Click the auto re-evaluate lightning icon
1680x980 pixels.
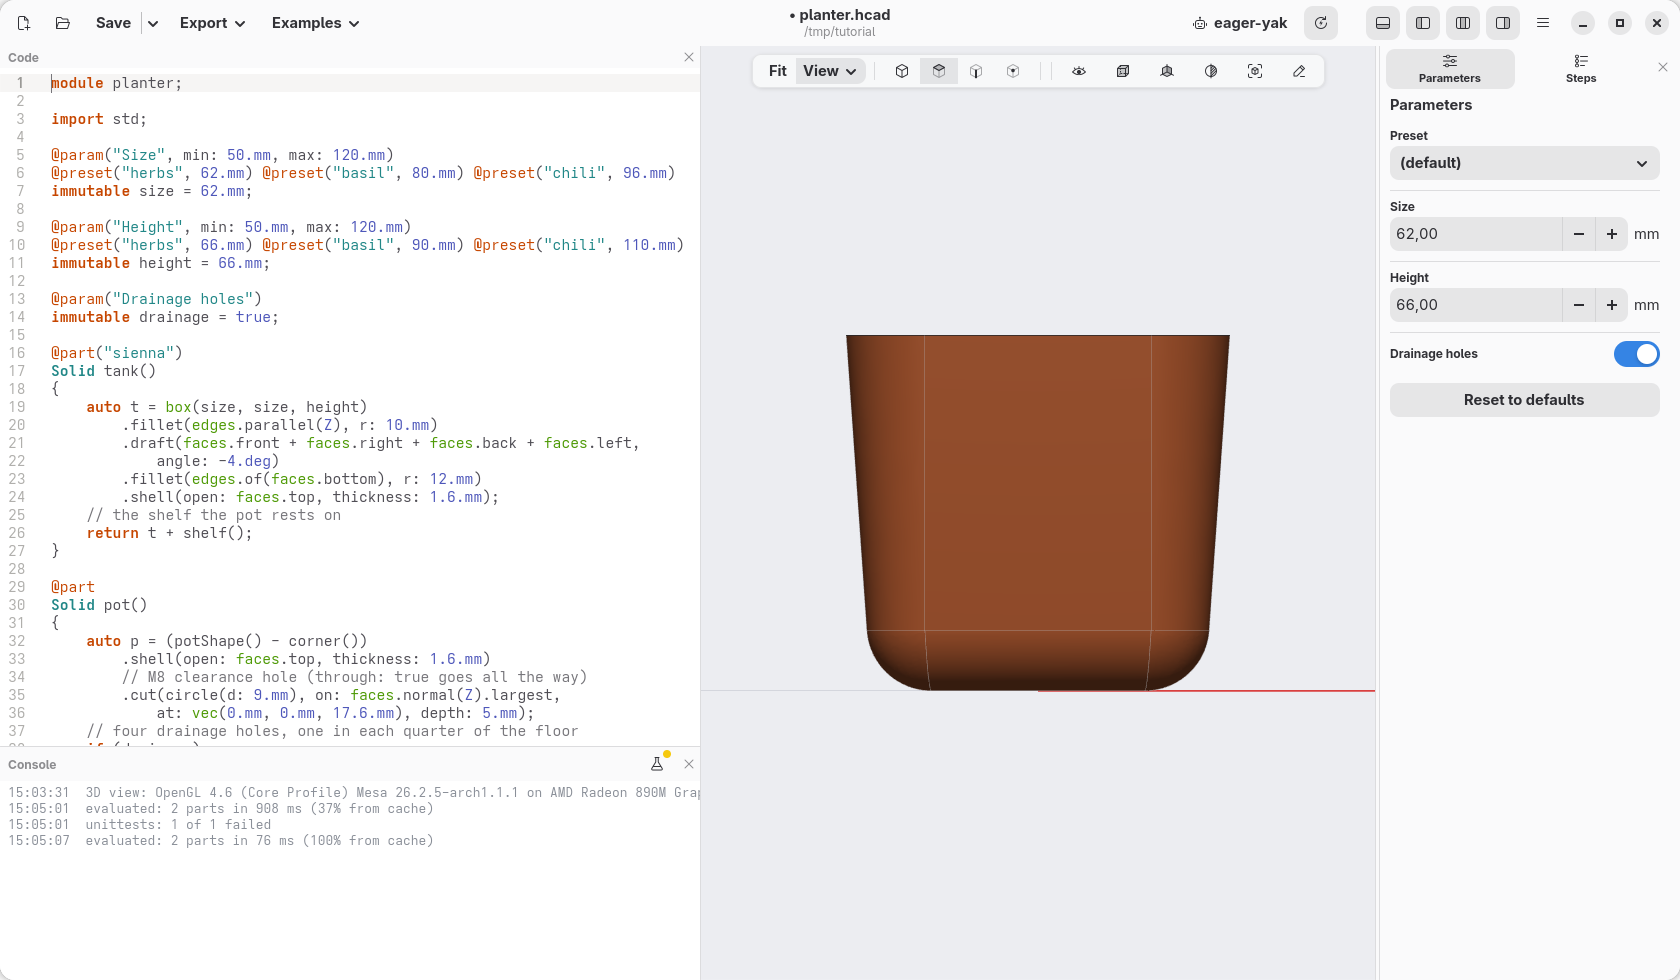[x=1321, y=23]
